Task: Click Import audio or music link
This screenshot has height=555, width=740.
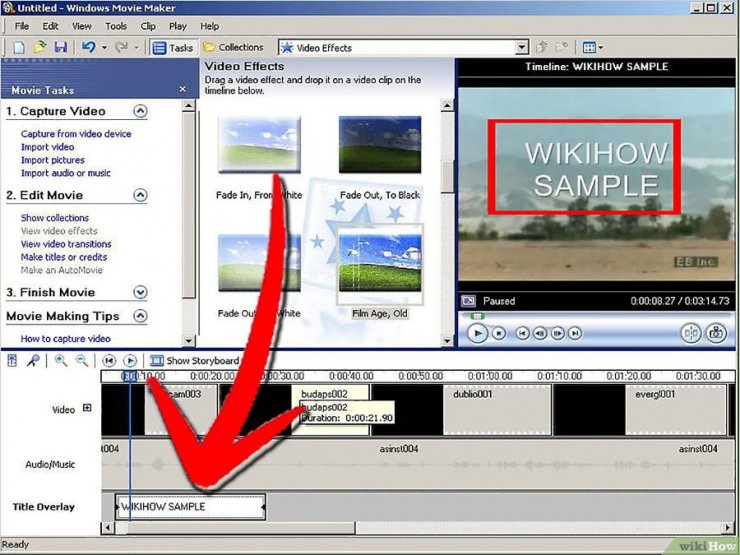Action: [x=66, y=173]
